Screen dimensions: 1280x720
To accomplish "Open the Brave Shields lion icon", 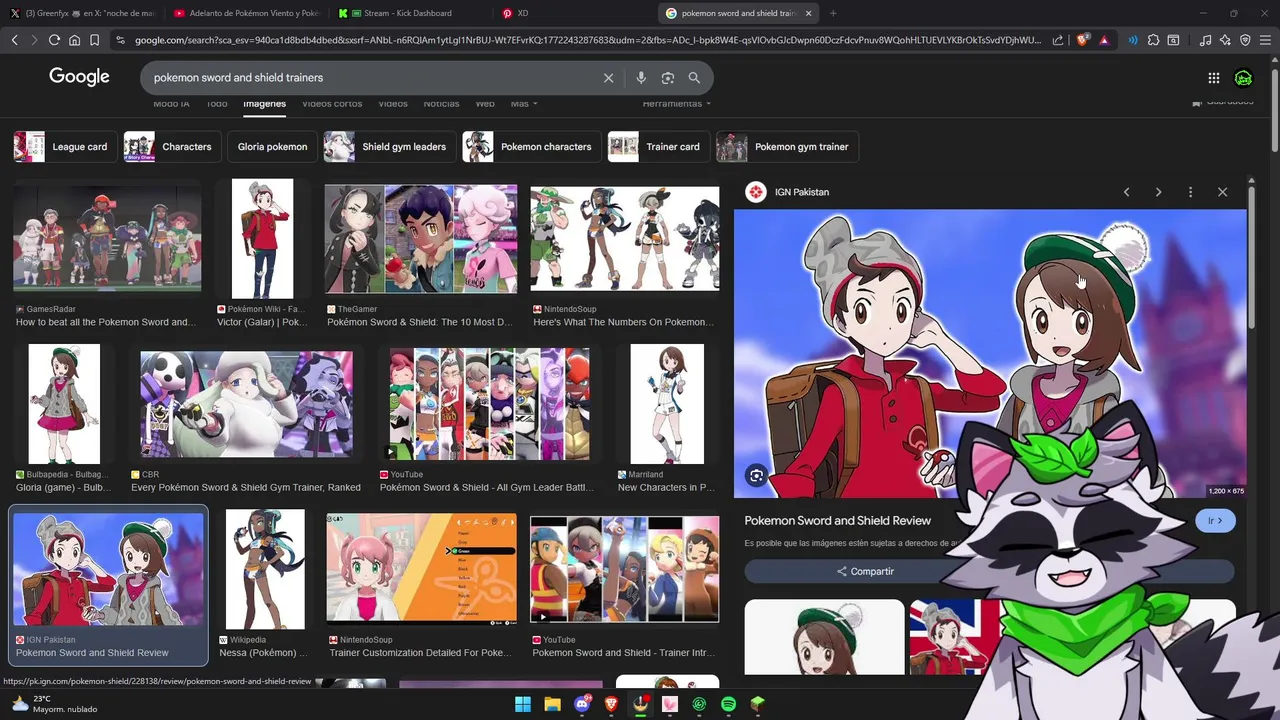I will (x=1082, y=40).
